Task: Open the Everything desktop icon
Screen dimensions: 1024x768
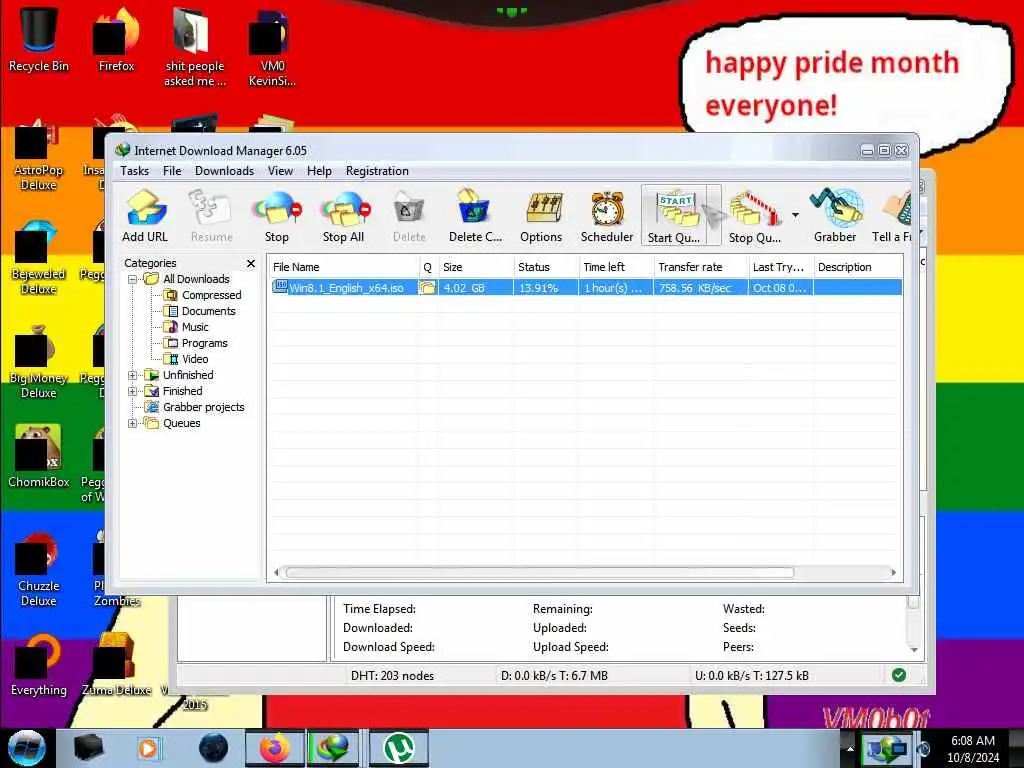Action: click(x=39, y=665)
